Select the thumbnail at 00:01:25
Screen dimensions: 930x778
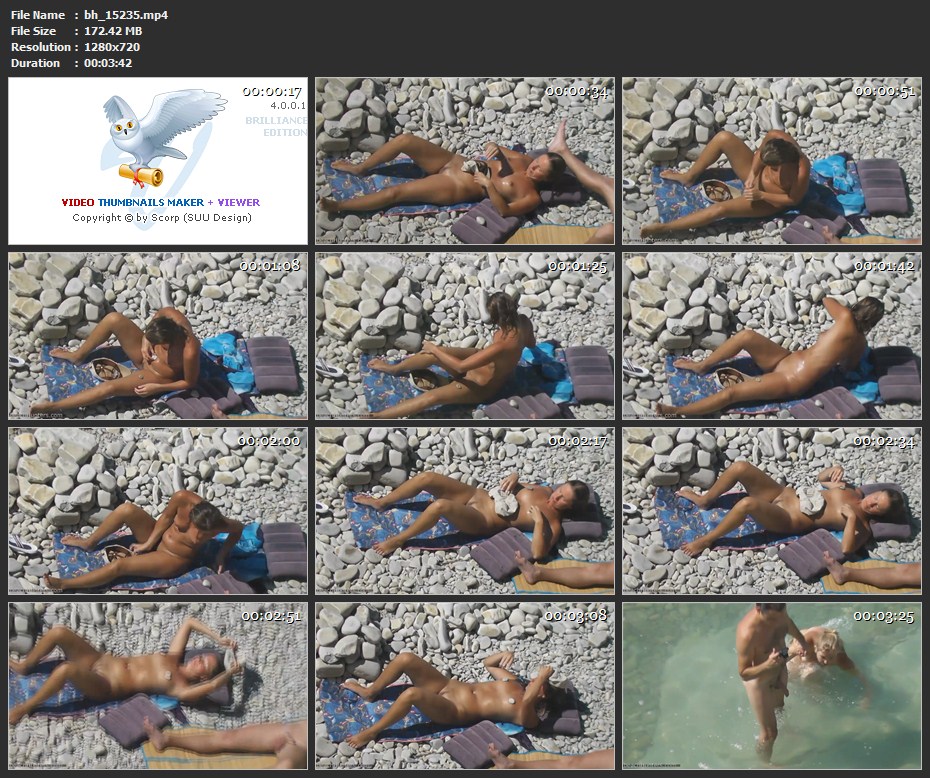(x=465, y=336)
